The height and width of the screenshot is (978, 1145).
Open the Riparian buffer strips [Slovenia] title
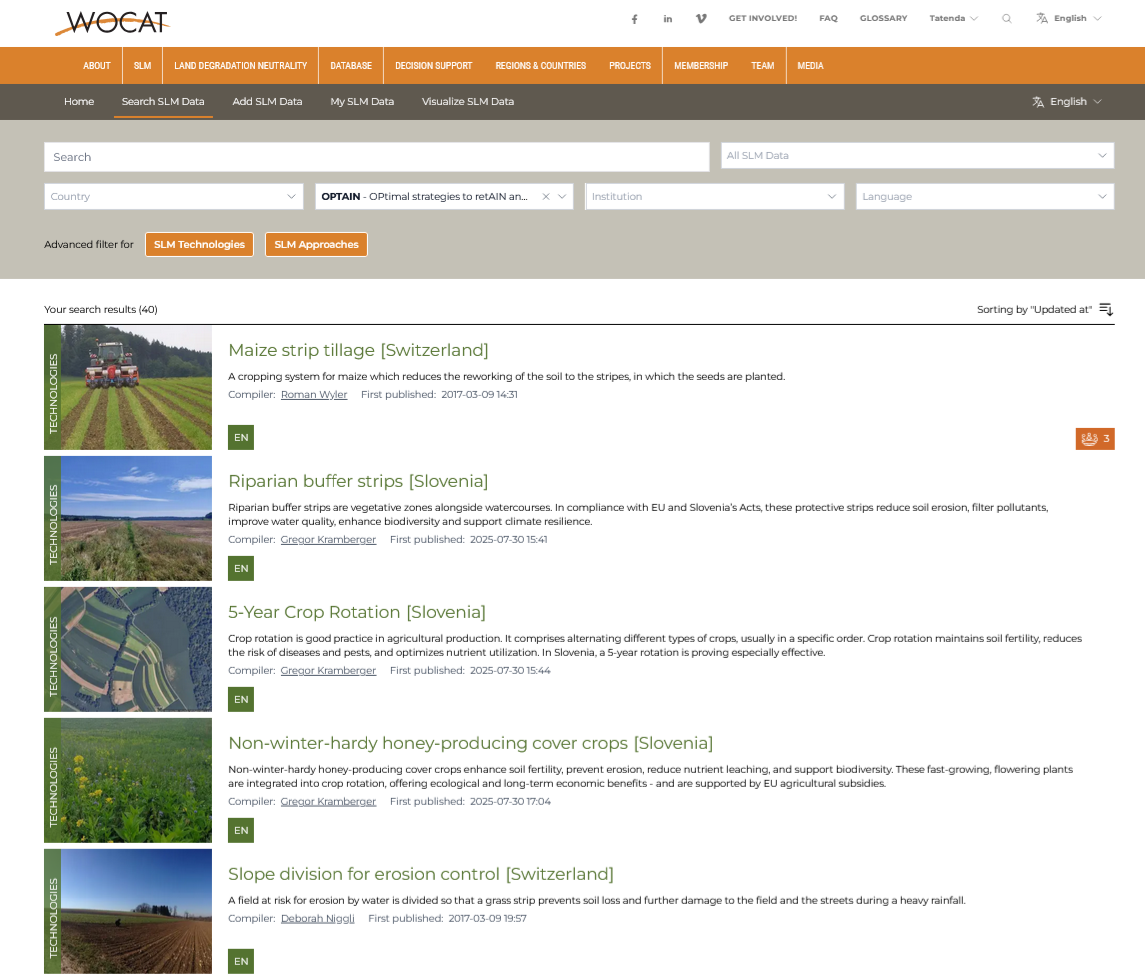(x=358, y=481)
